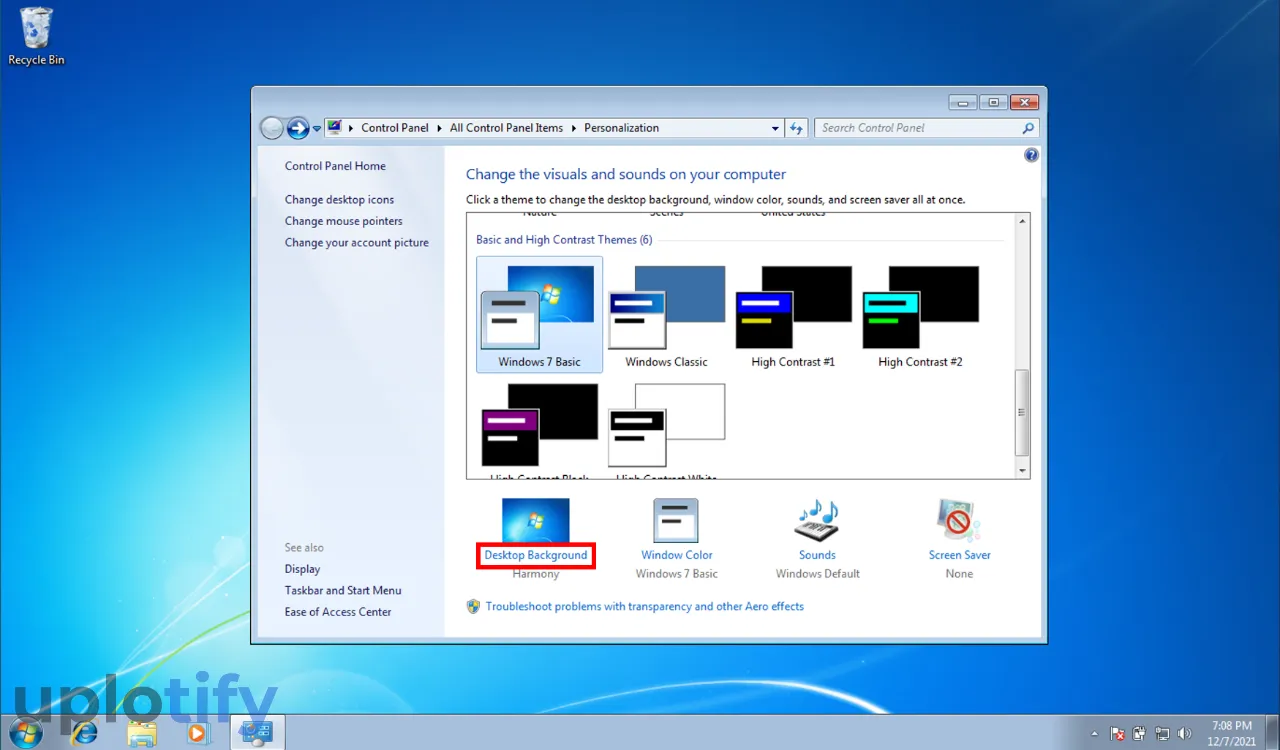Close the Personalization window
1280x750 pixels.
pos(1024,102)
